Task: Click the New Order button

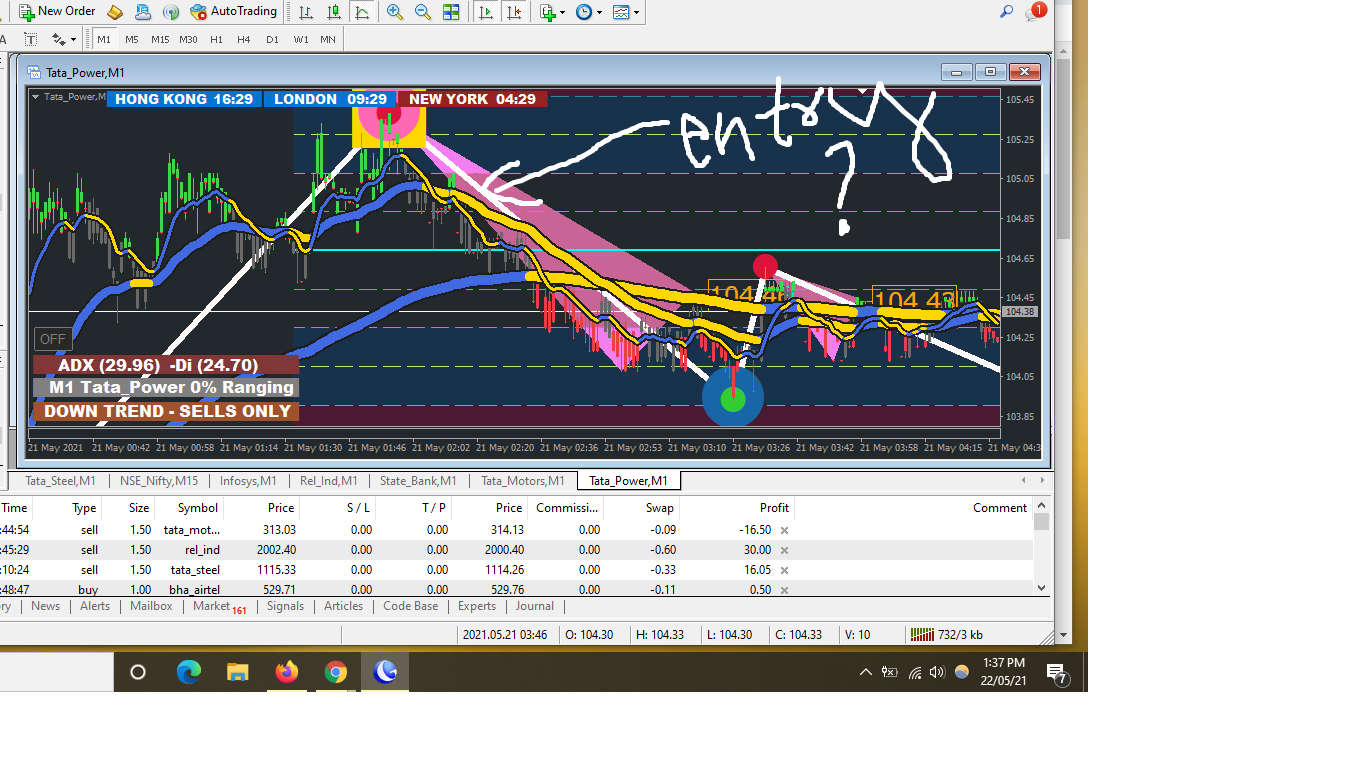Action: [57, 12]
